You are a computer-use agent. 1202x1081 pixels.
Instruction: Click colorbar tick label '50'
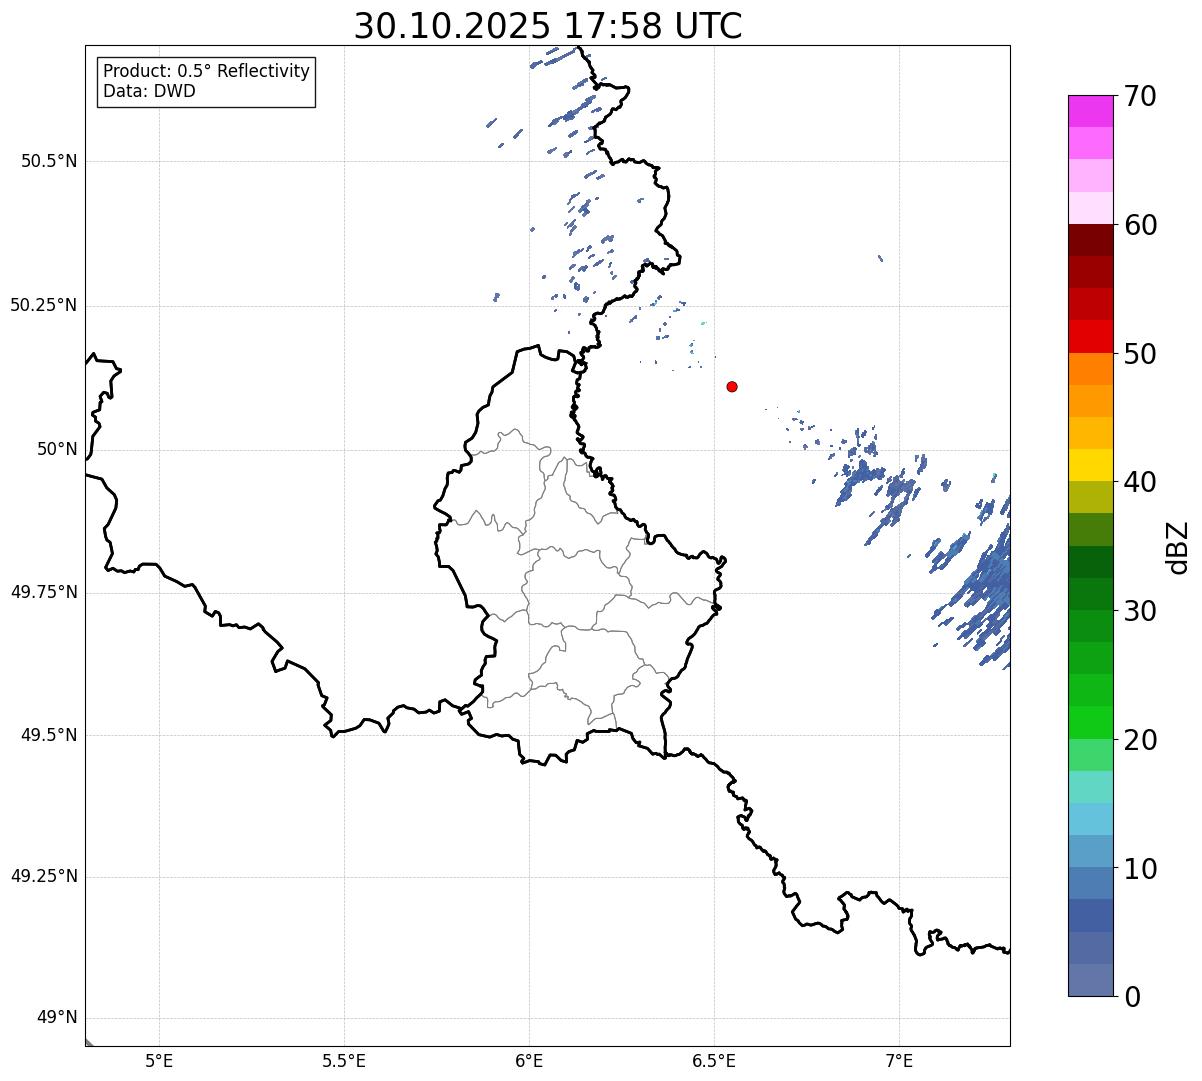click(1139, 354)
